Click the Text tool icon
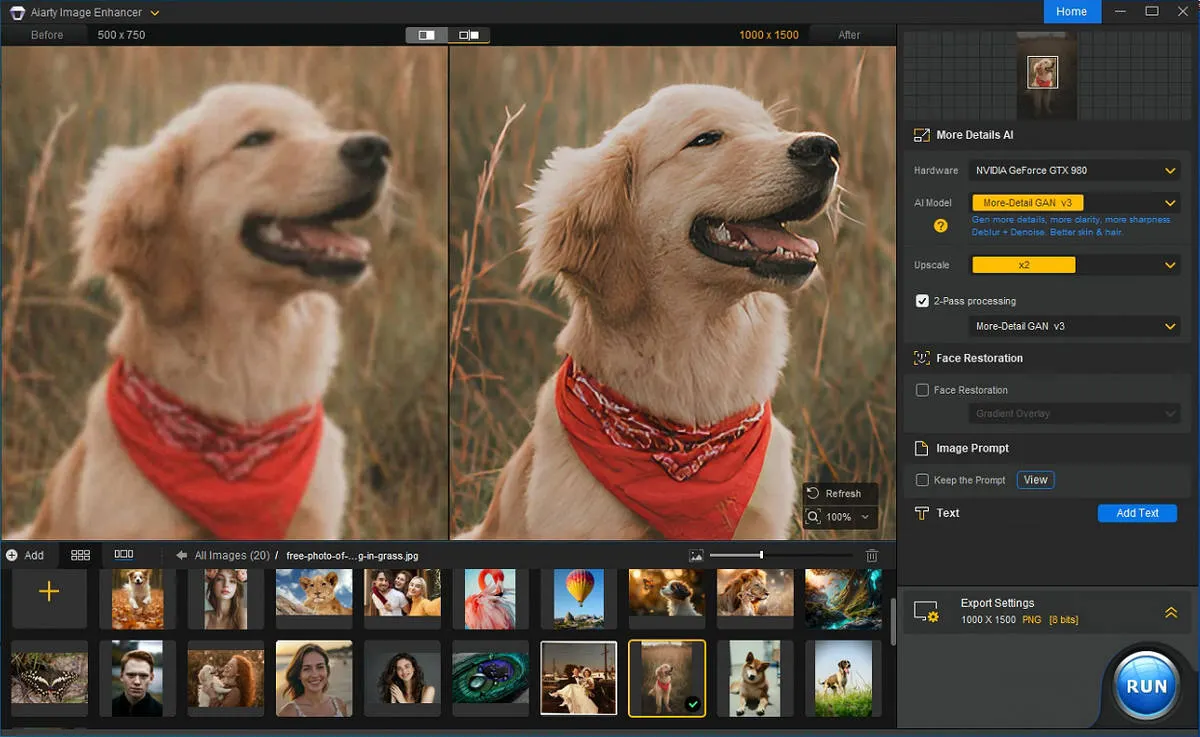The image size is (1200, 737). [x=921, y=513]
